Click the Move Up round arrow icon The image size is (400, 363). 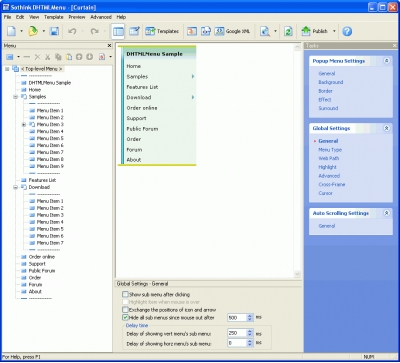[79, 57]
